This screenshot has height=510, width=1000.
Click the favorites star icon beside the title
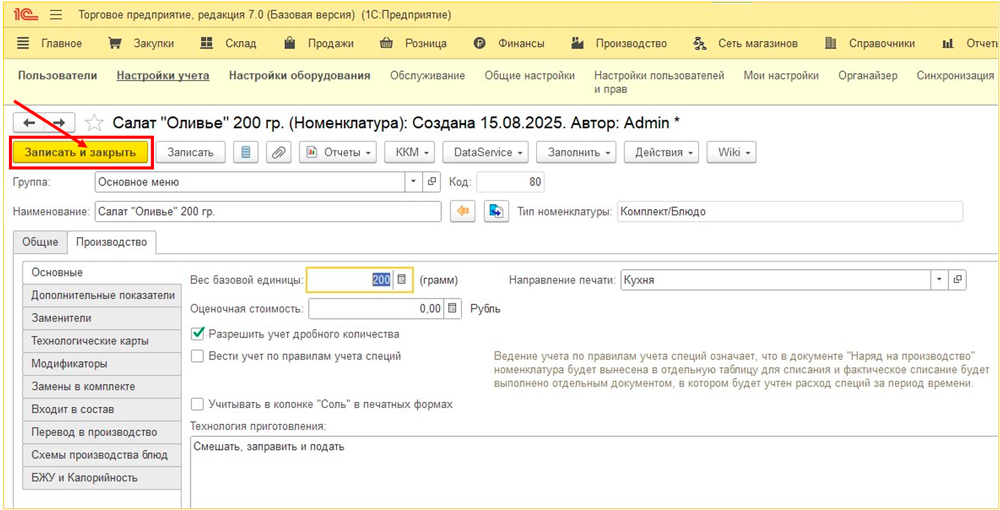[94, 123]
